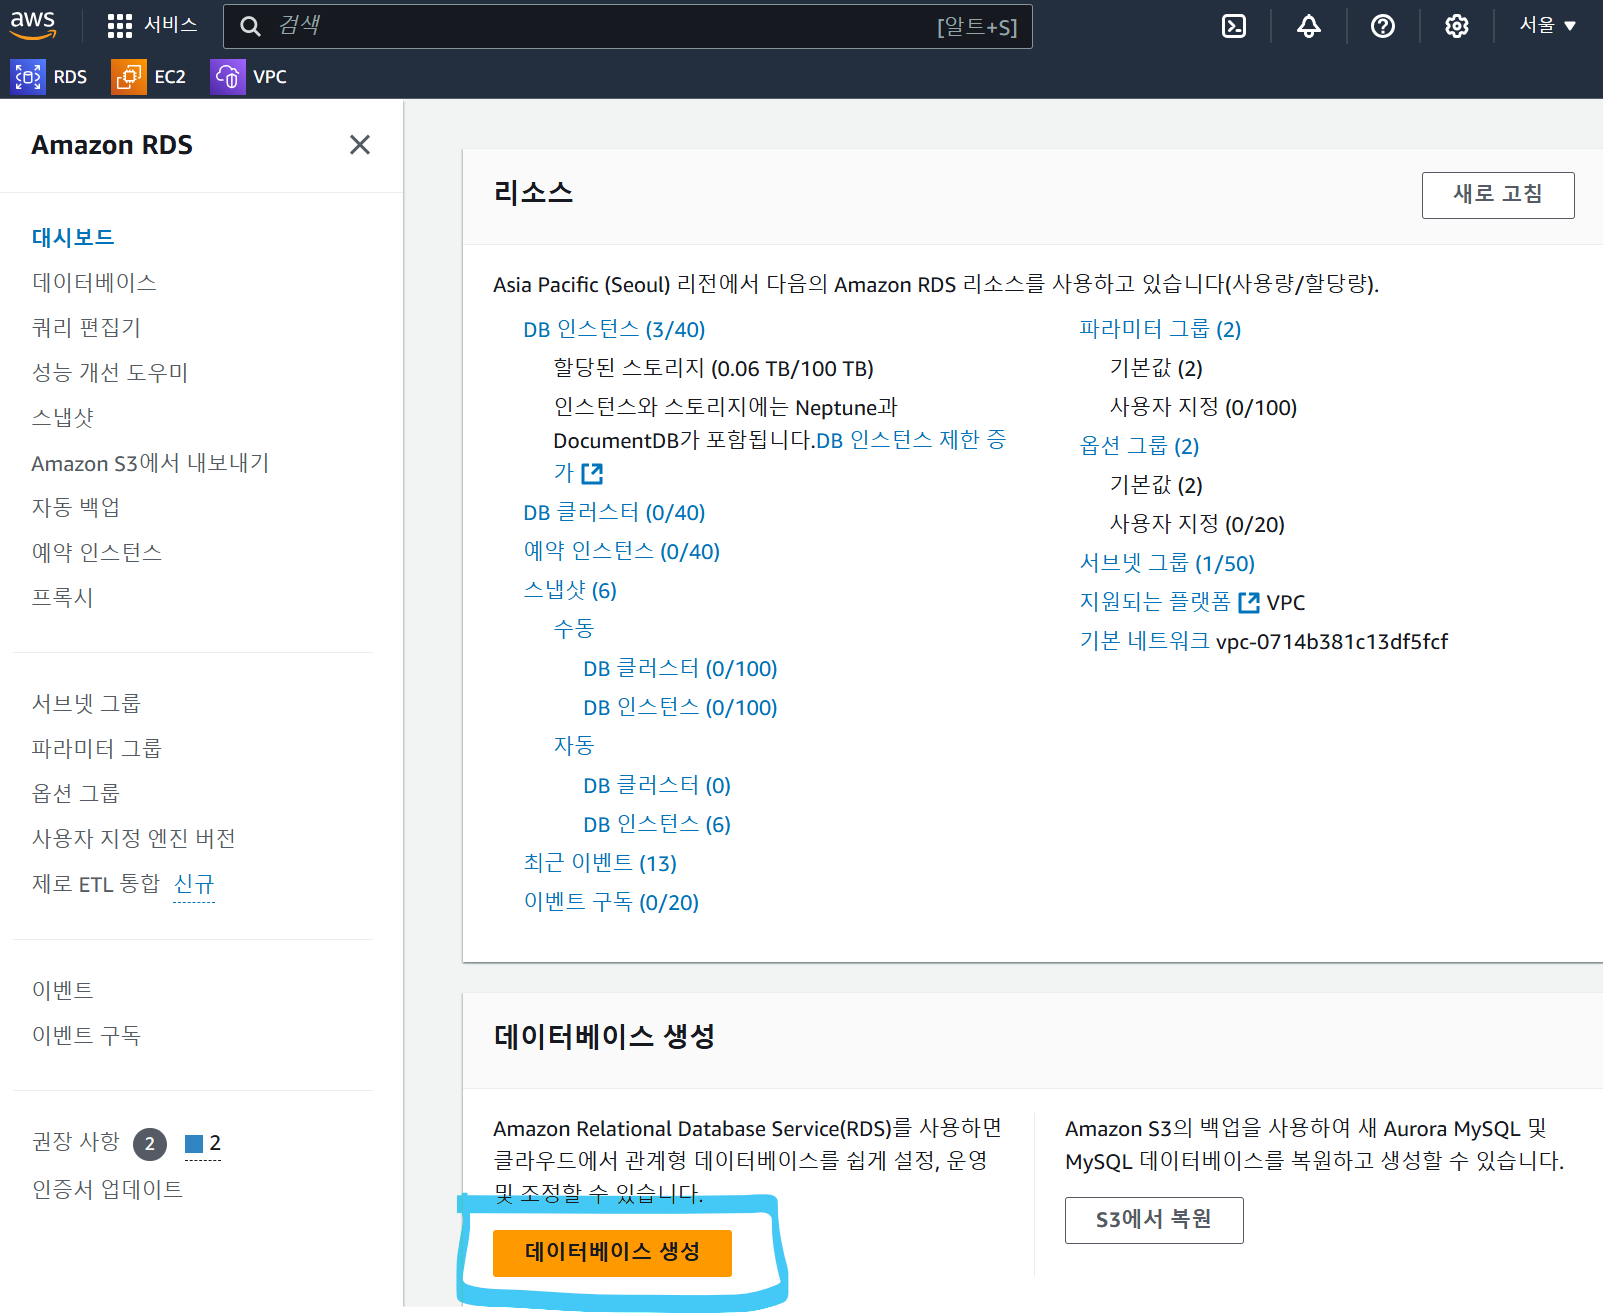Image resolution: width=1603 pixels, height=1315 pixels.
Task: Open 지원되는 플랫폼 link
Action: tap(1155, 602)
